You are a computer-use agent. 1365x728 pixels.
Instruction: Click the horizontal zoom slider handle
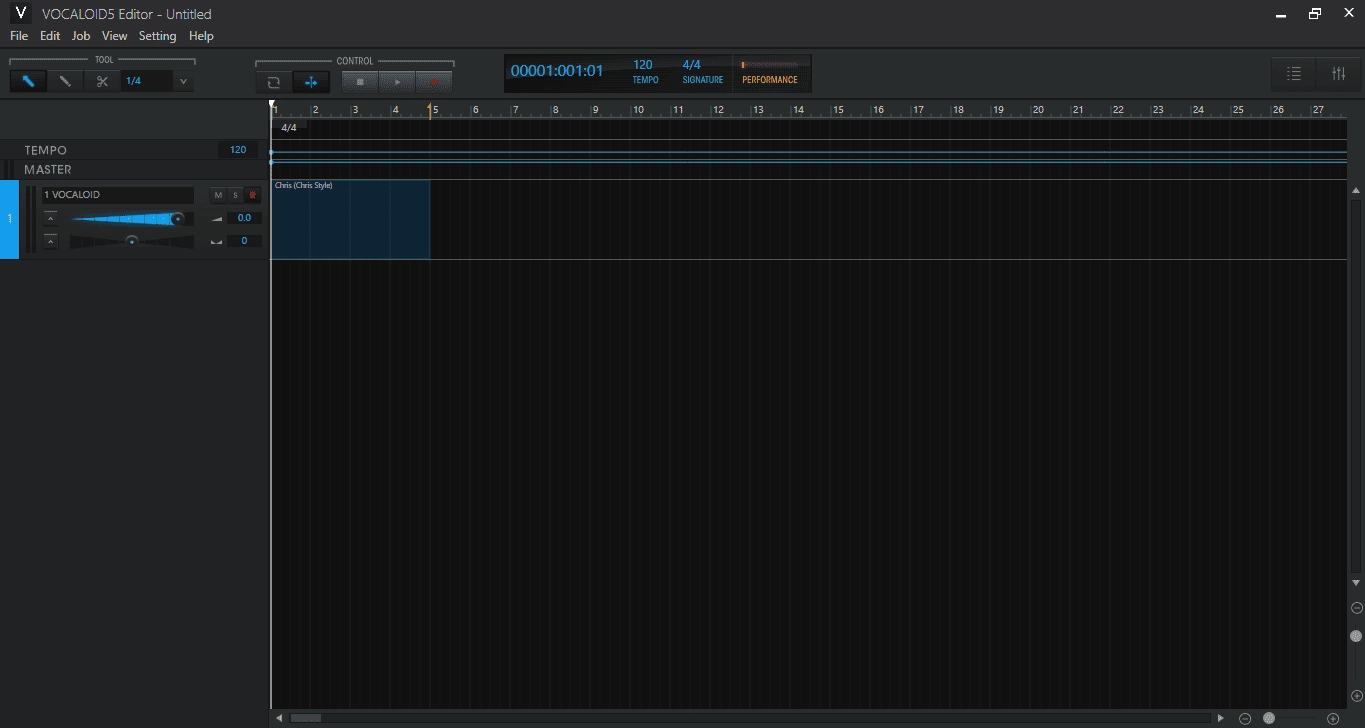pyautogui.click(x=1269, y=718)
